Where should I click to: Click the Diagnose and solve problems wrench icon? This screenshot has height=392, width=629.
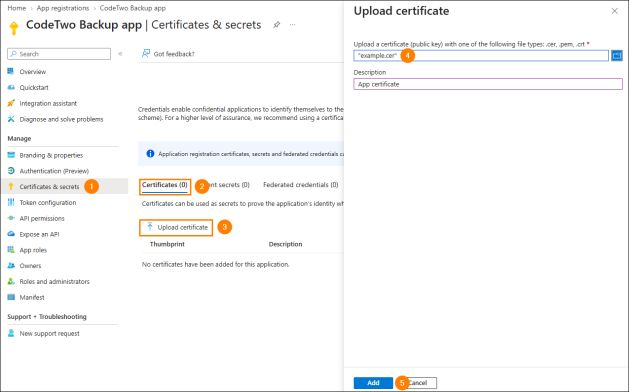point(11,119)
